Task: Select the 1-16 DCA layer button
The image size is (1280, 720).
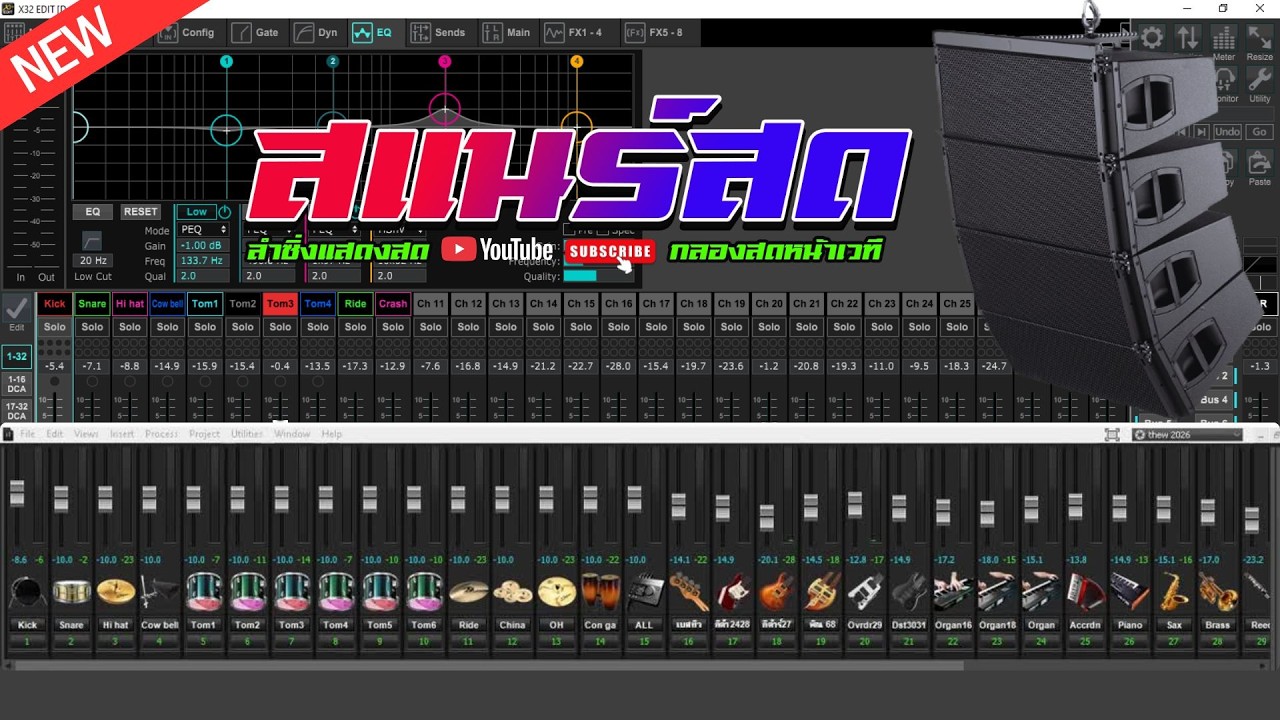Action: point(17,384)
